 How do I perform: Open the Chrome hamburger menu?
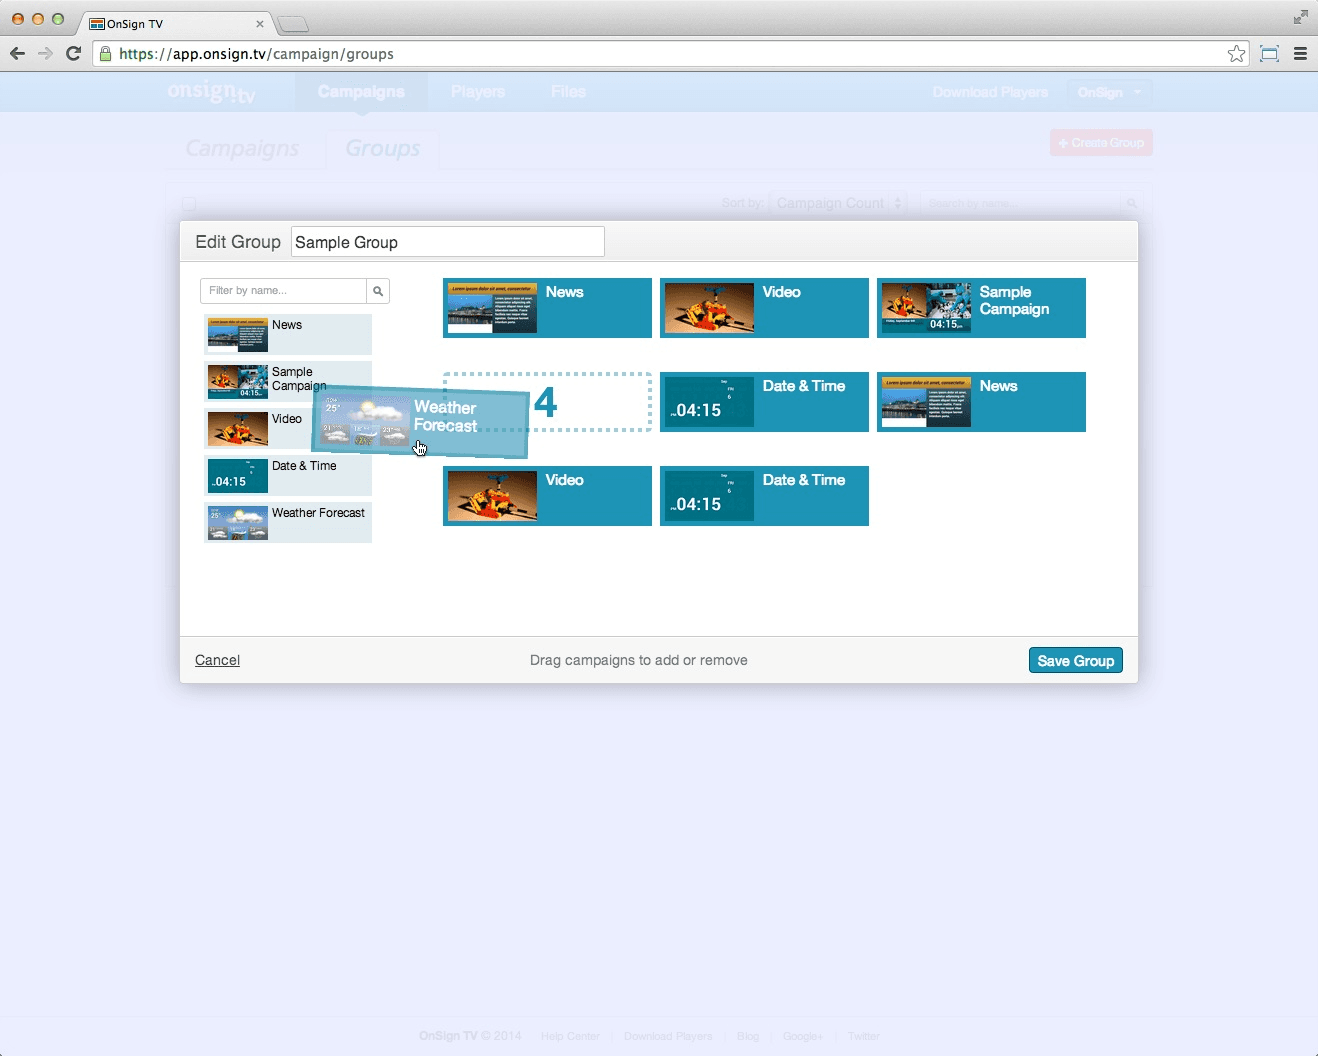click(x=1300, y=54)
